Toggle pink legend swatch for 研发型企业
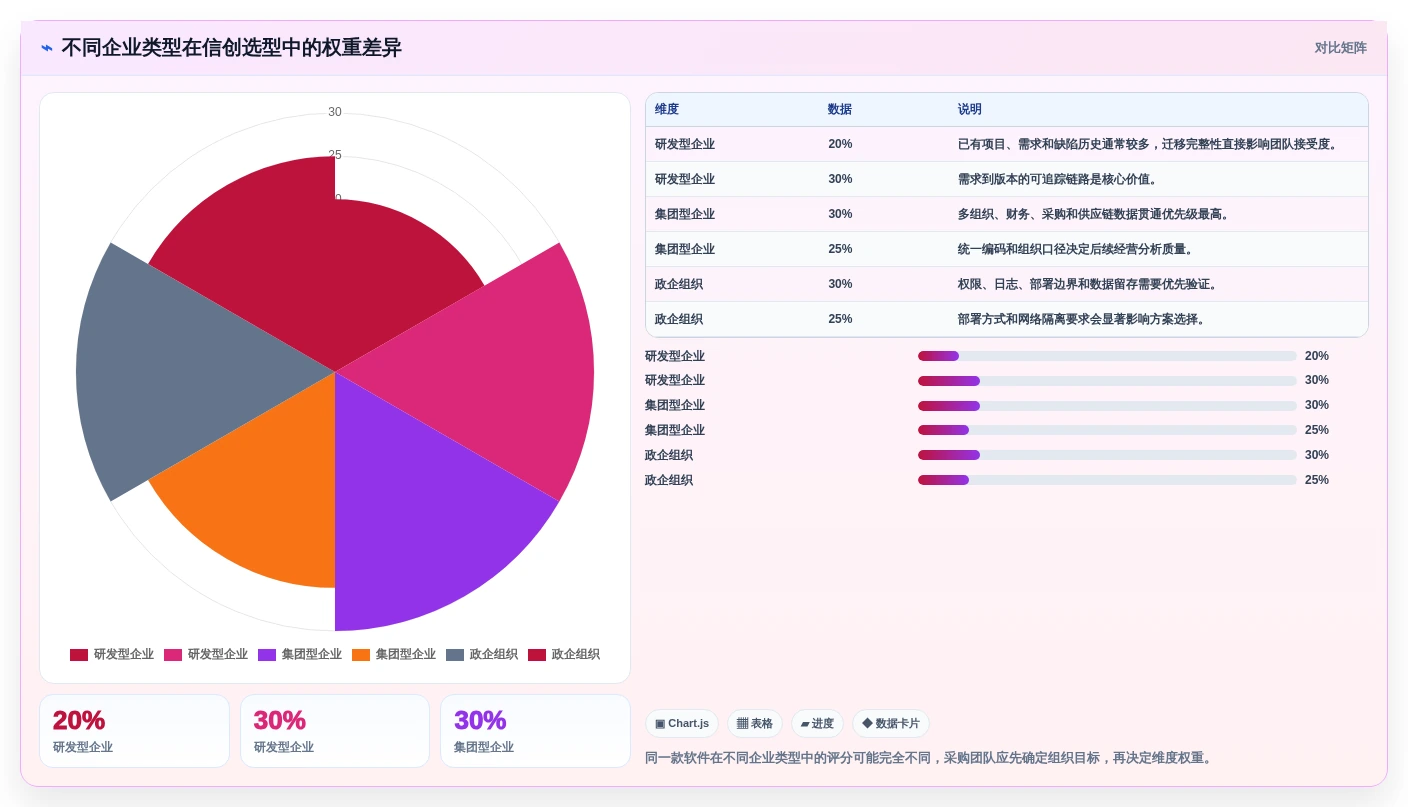Viewport: 1408px width, 807px height. 173,655
